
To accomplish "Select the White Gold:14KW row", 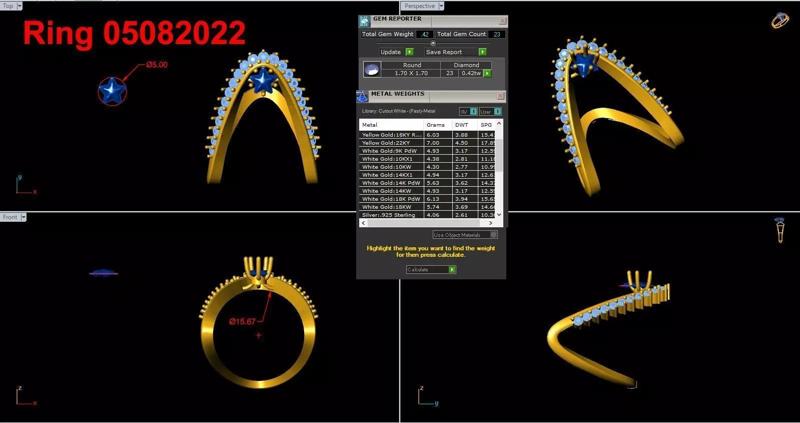I will pos(427,191).
